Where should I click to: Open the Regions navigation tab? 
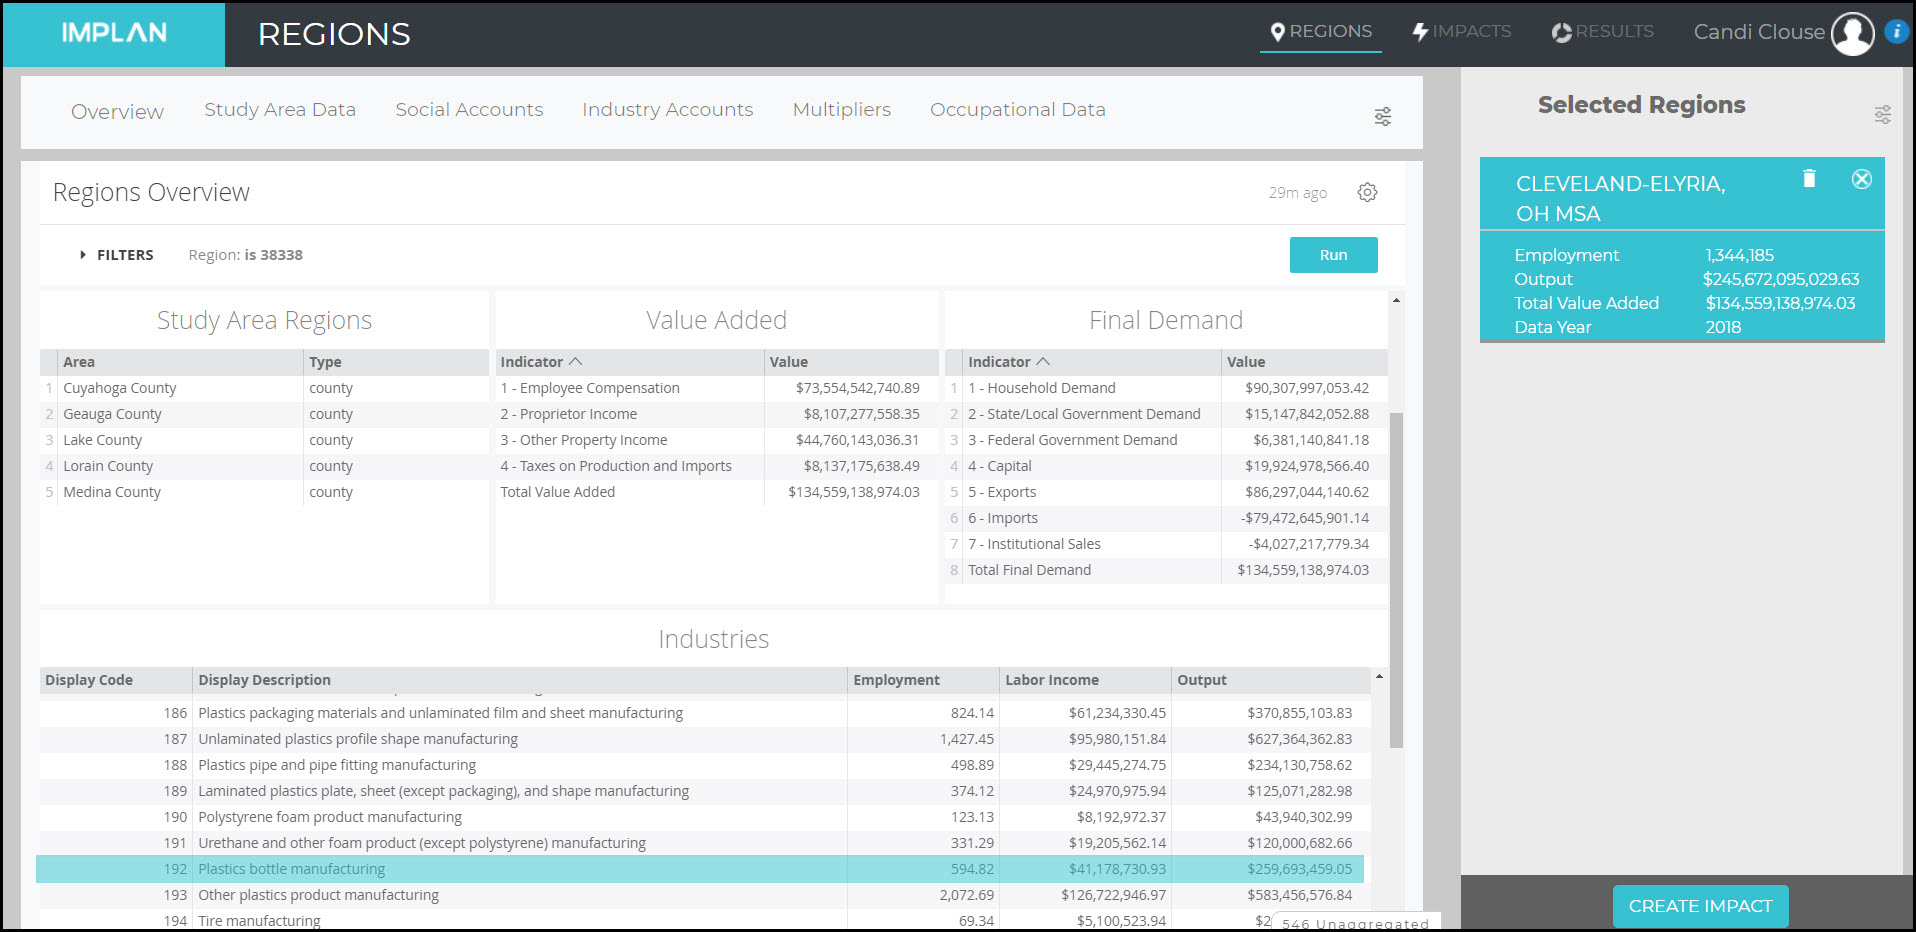(x=1321, y=32)
